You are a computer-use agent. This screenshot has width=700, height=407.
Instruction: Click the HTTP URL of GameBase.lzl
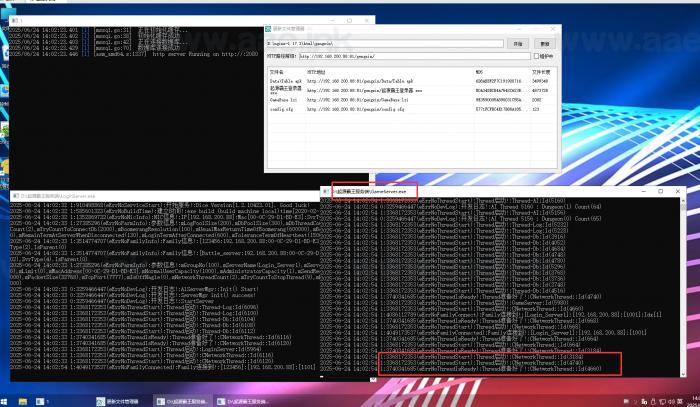pos(358,100)
